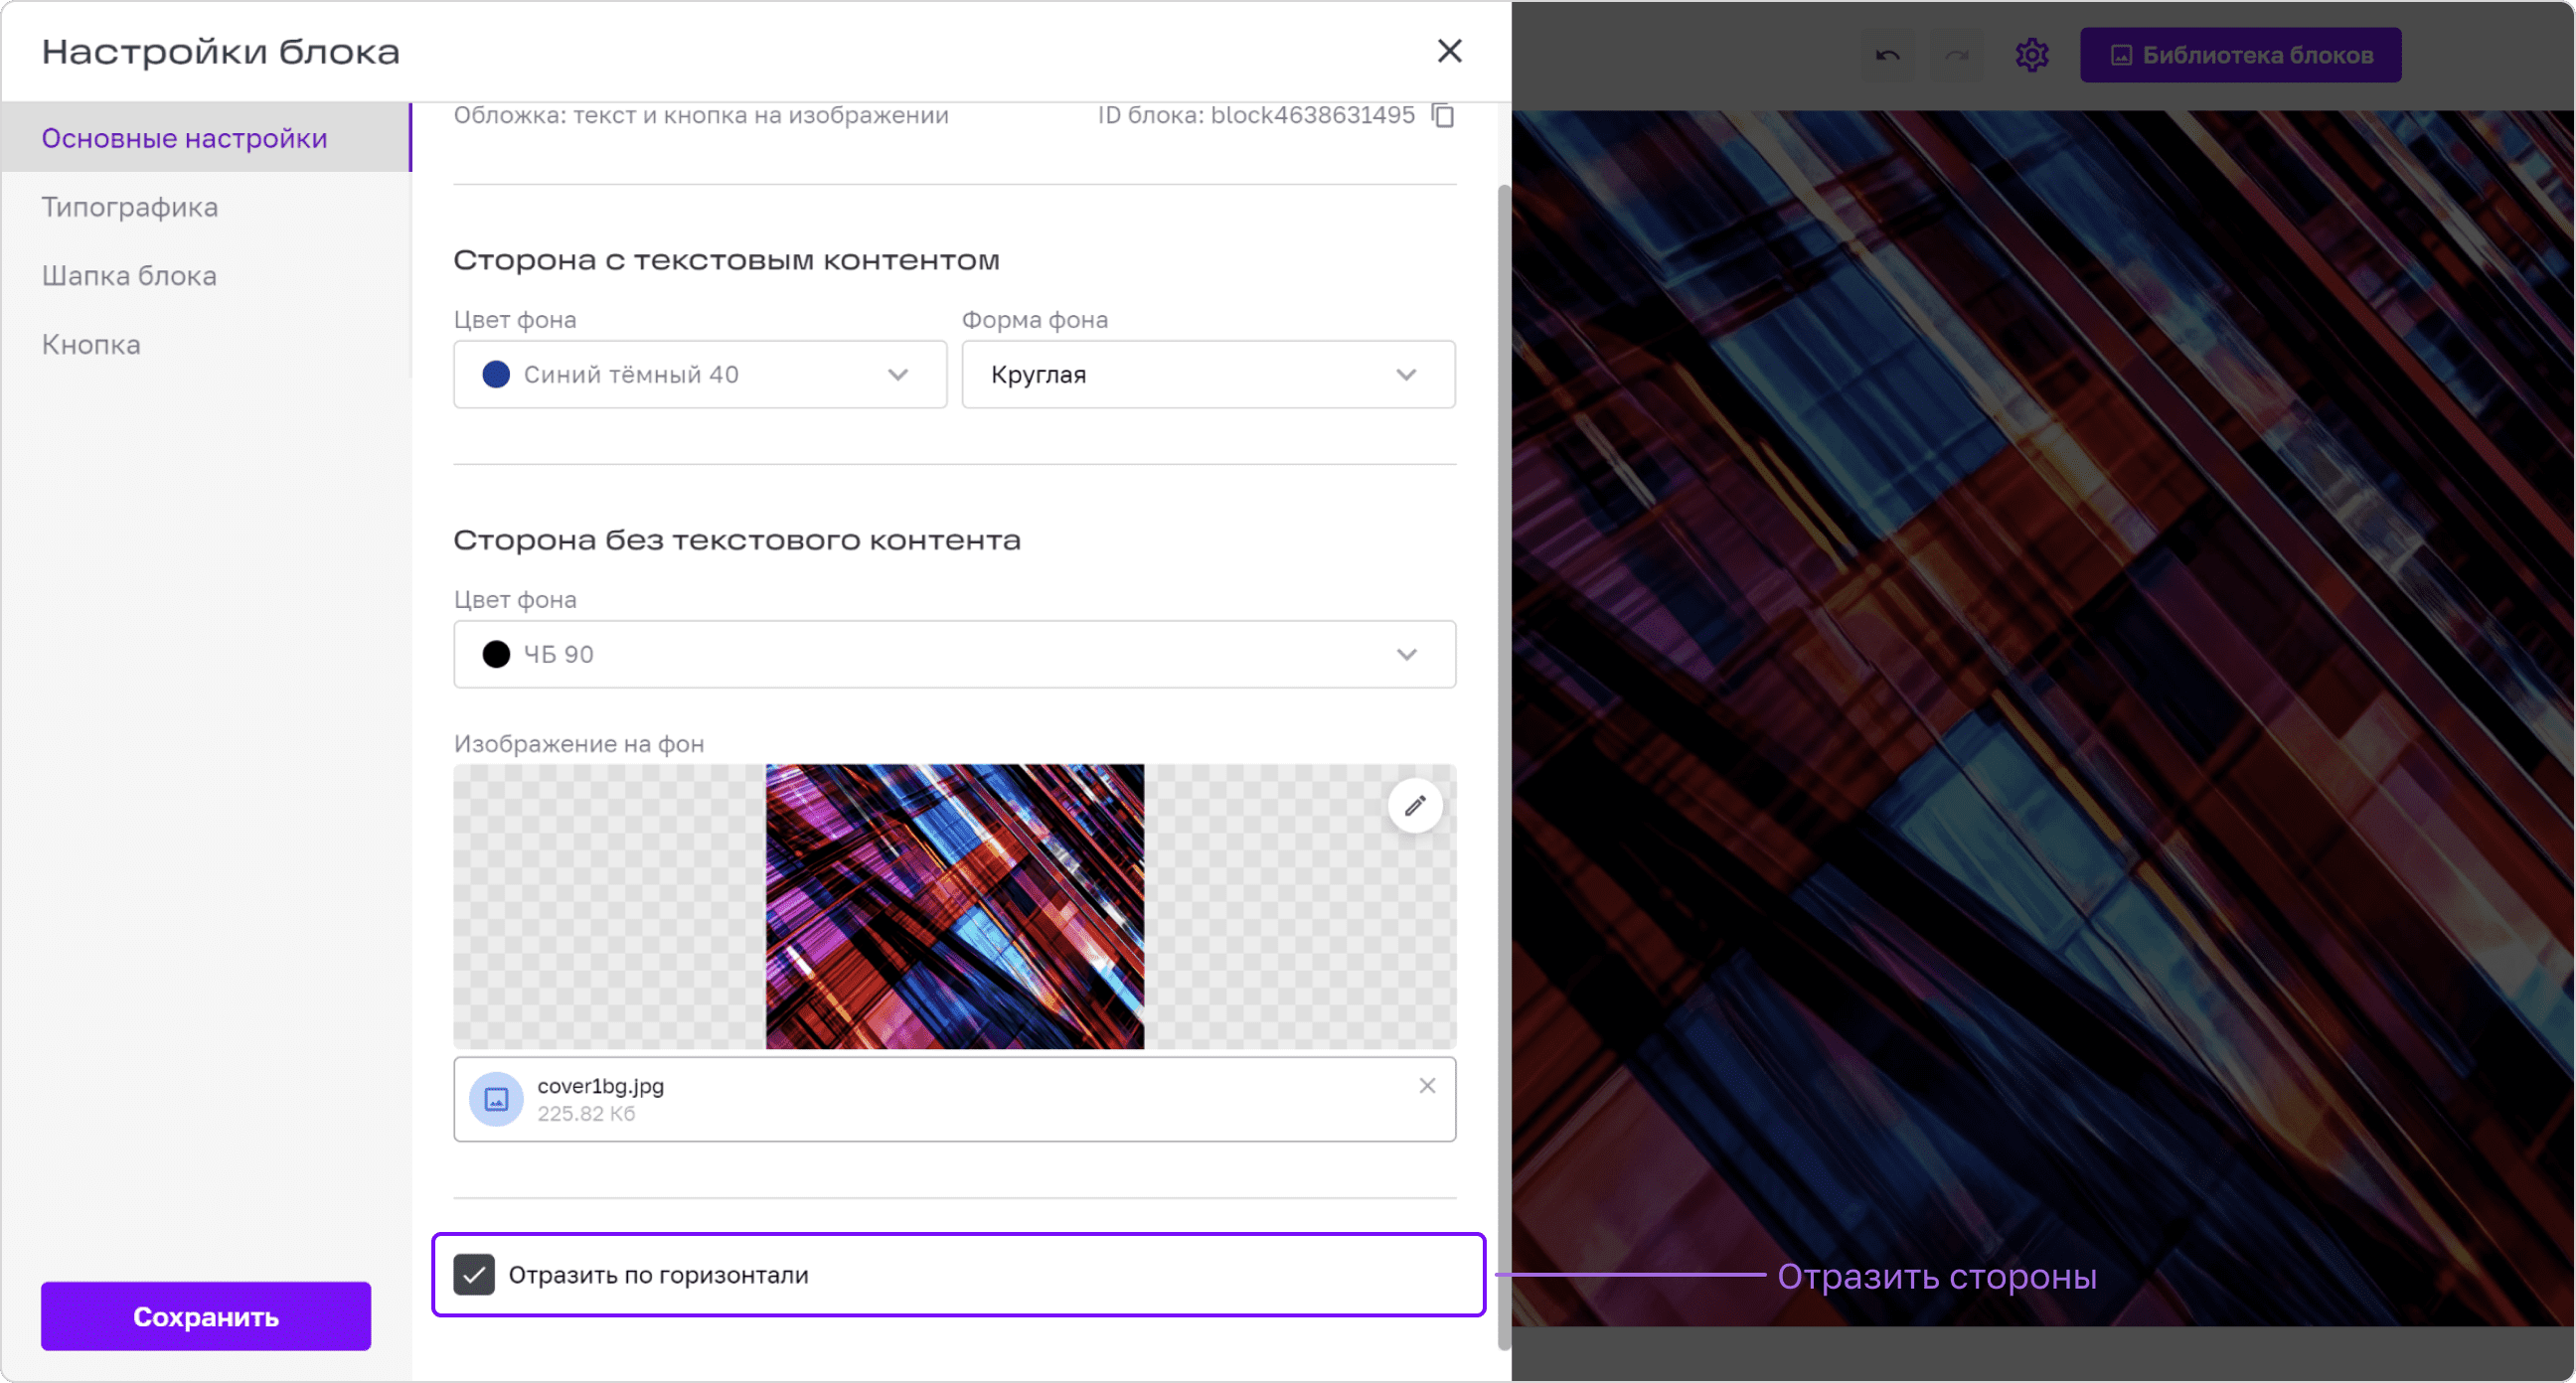2576x1383 pixels.
Task: Open the Синий тёмный 40 color dropdown
Action: pos(700,375)
